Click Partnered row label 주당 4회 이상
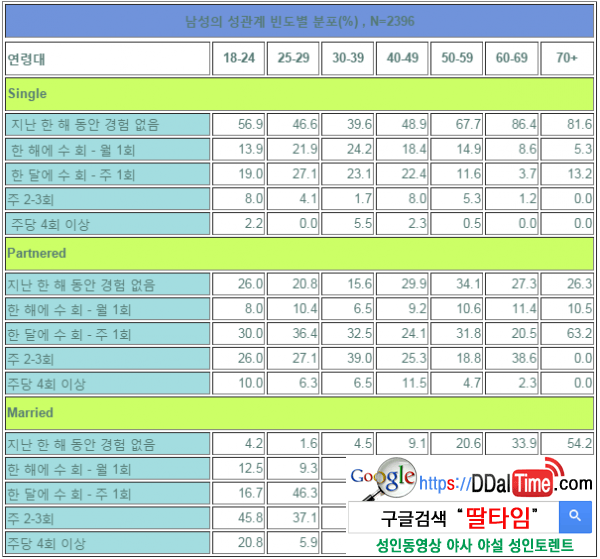This screenshot has height=559, width=600. coord(108,383)
